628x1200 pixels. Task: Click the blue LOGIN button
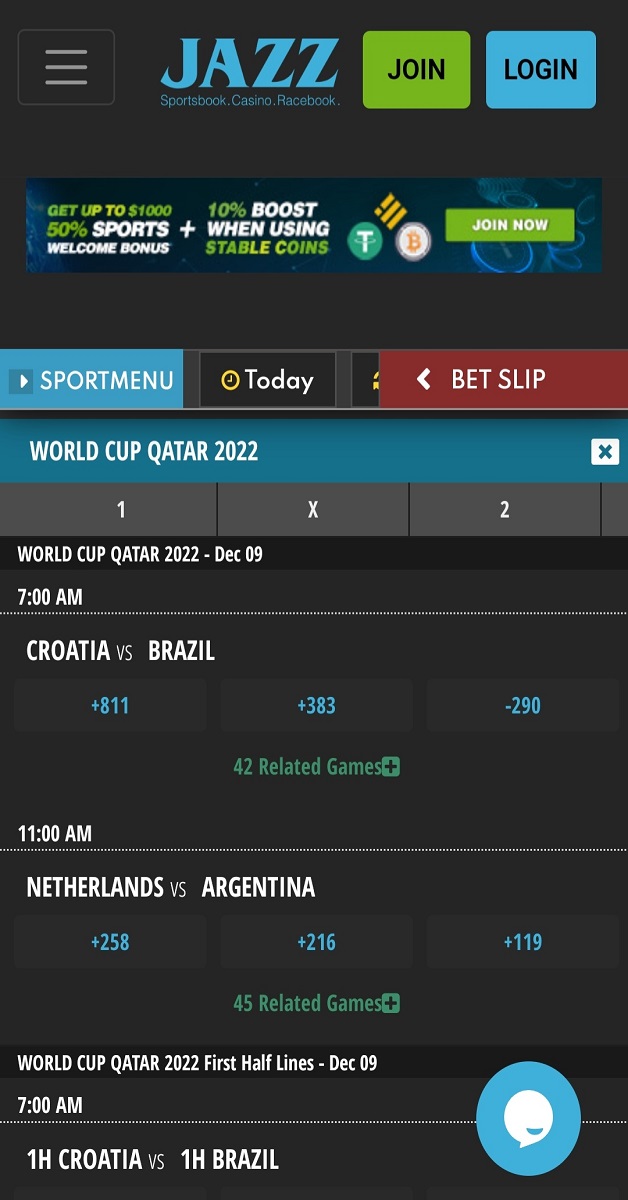[541, 70]
